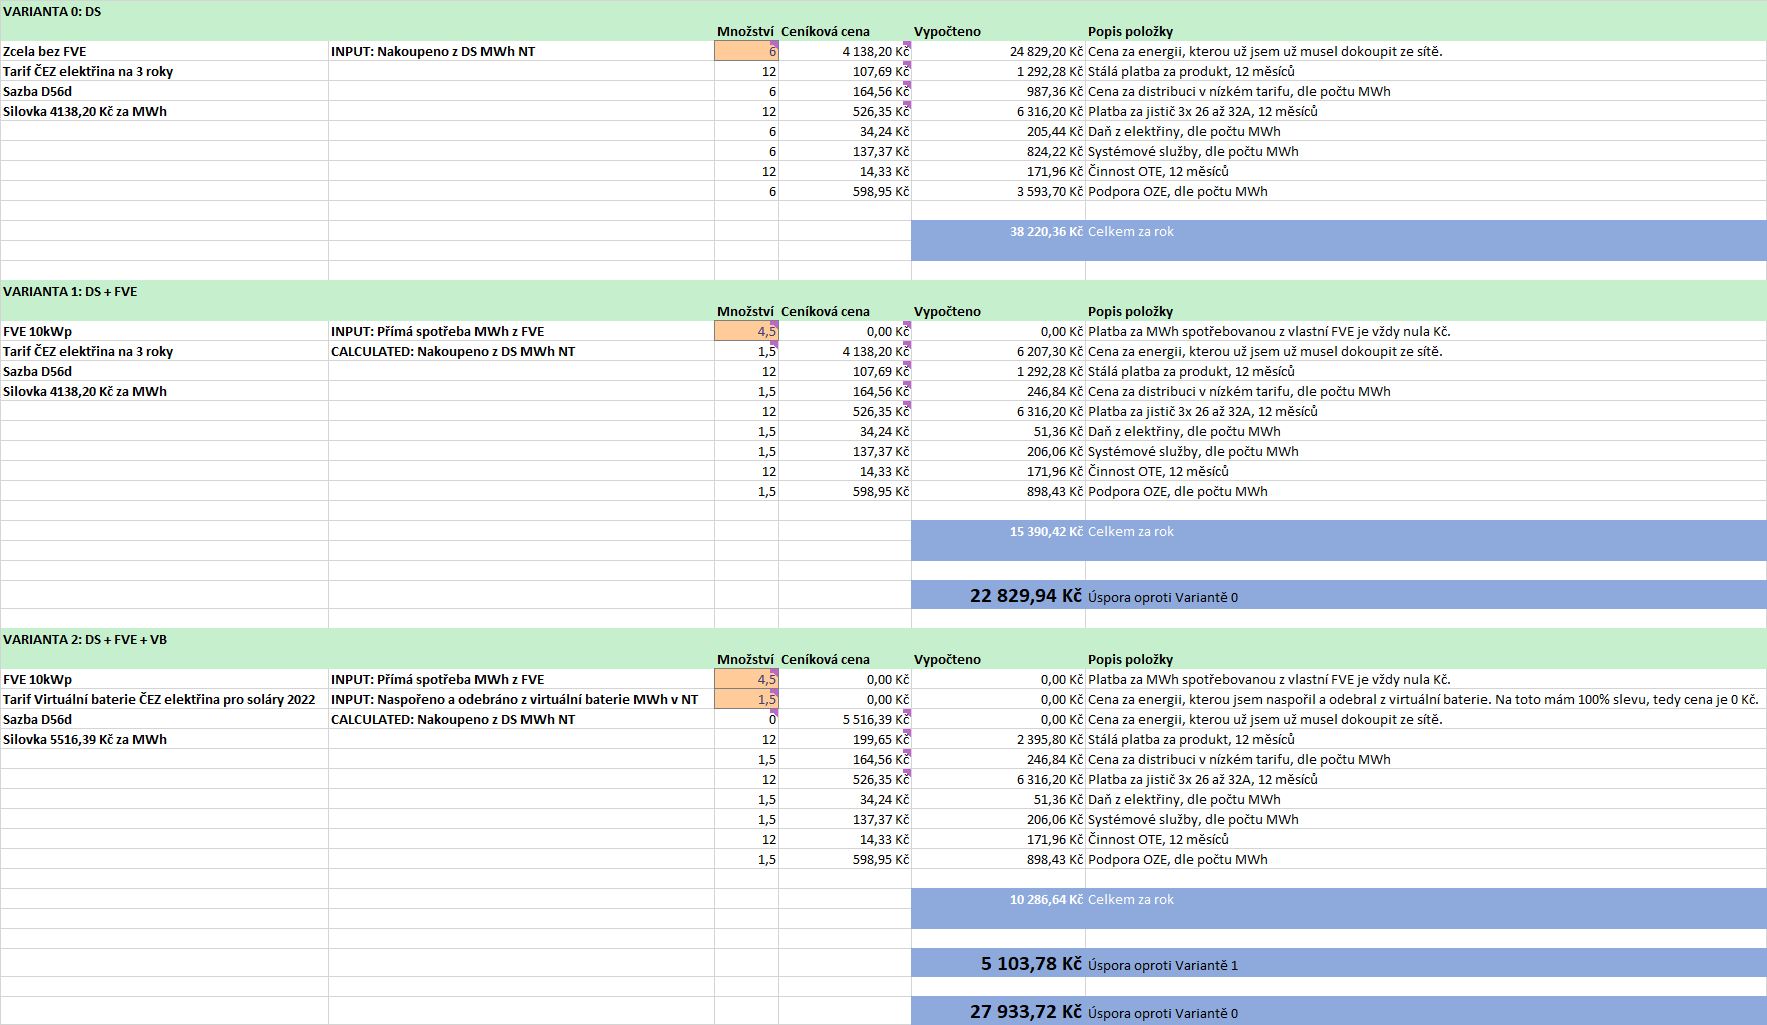Click Varianta 2 quantity cell showing 0
This screenshot has height=1025, width=1767.
(746, 719)
